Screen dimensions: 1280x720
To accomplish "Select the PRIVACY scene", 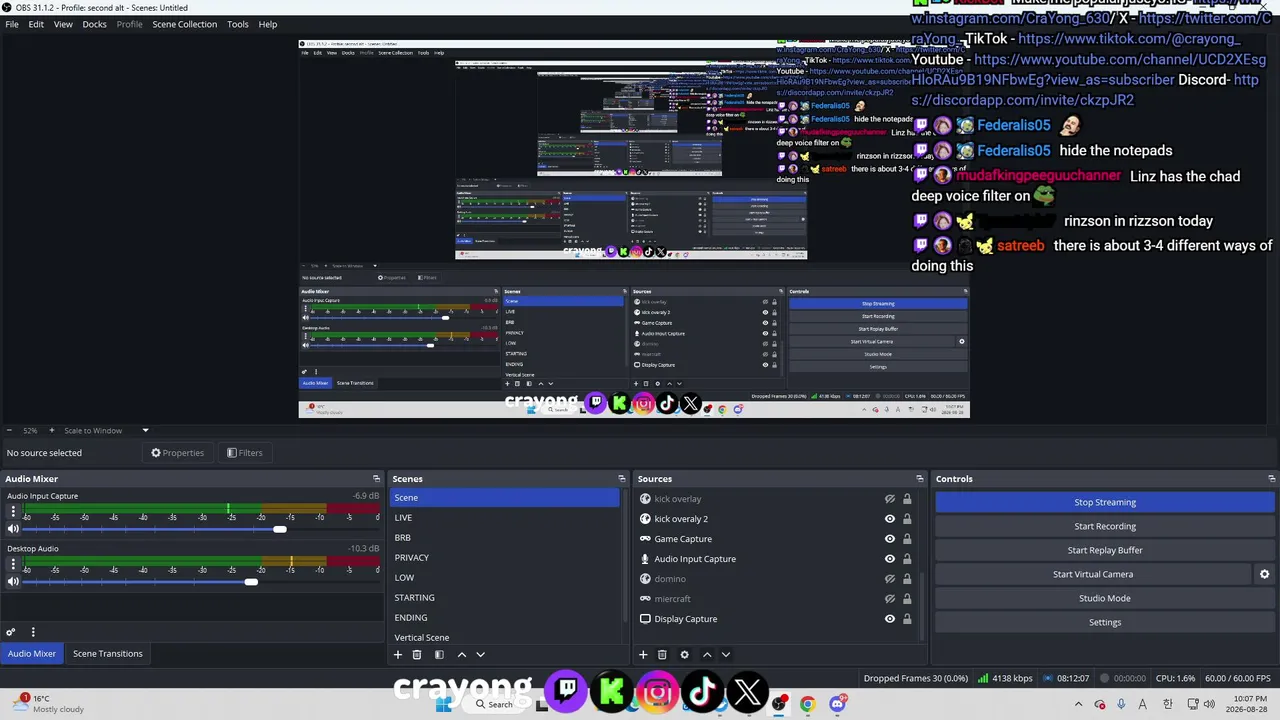I will point(505,558).
